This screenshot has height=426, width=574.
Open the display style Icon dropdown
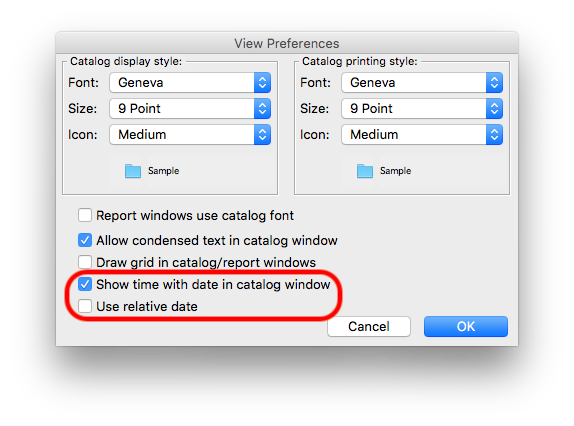tap(190, 135)
